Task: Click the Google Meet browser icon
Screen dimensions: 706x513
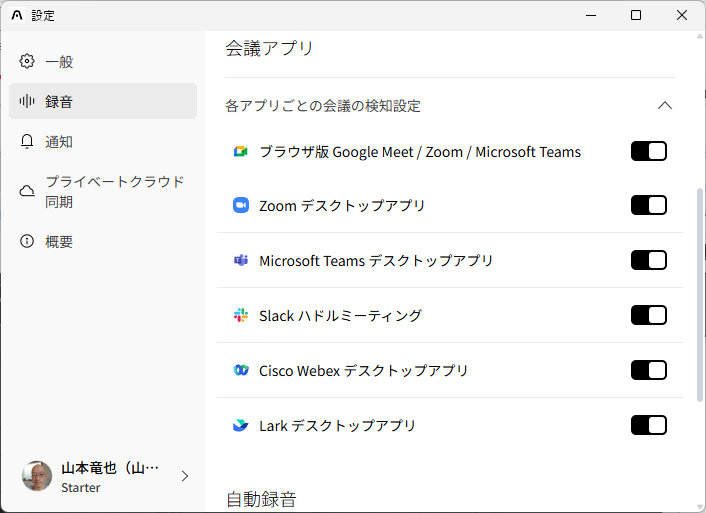Action: click(240, 152)
